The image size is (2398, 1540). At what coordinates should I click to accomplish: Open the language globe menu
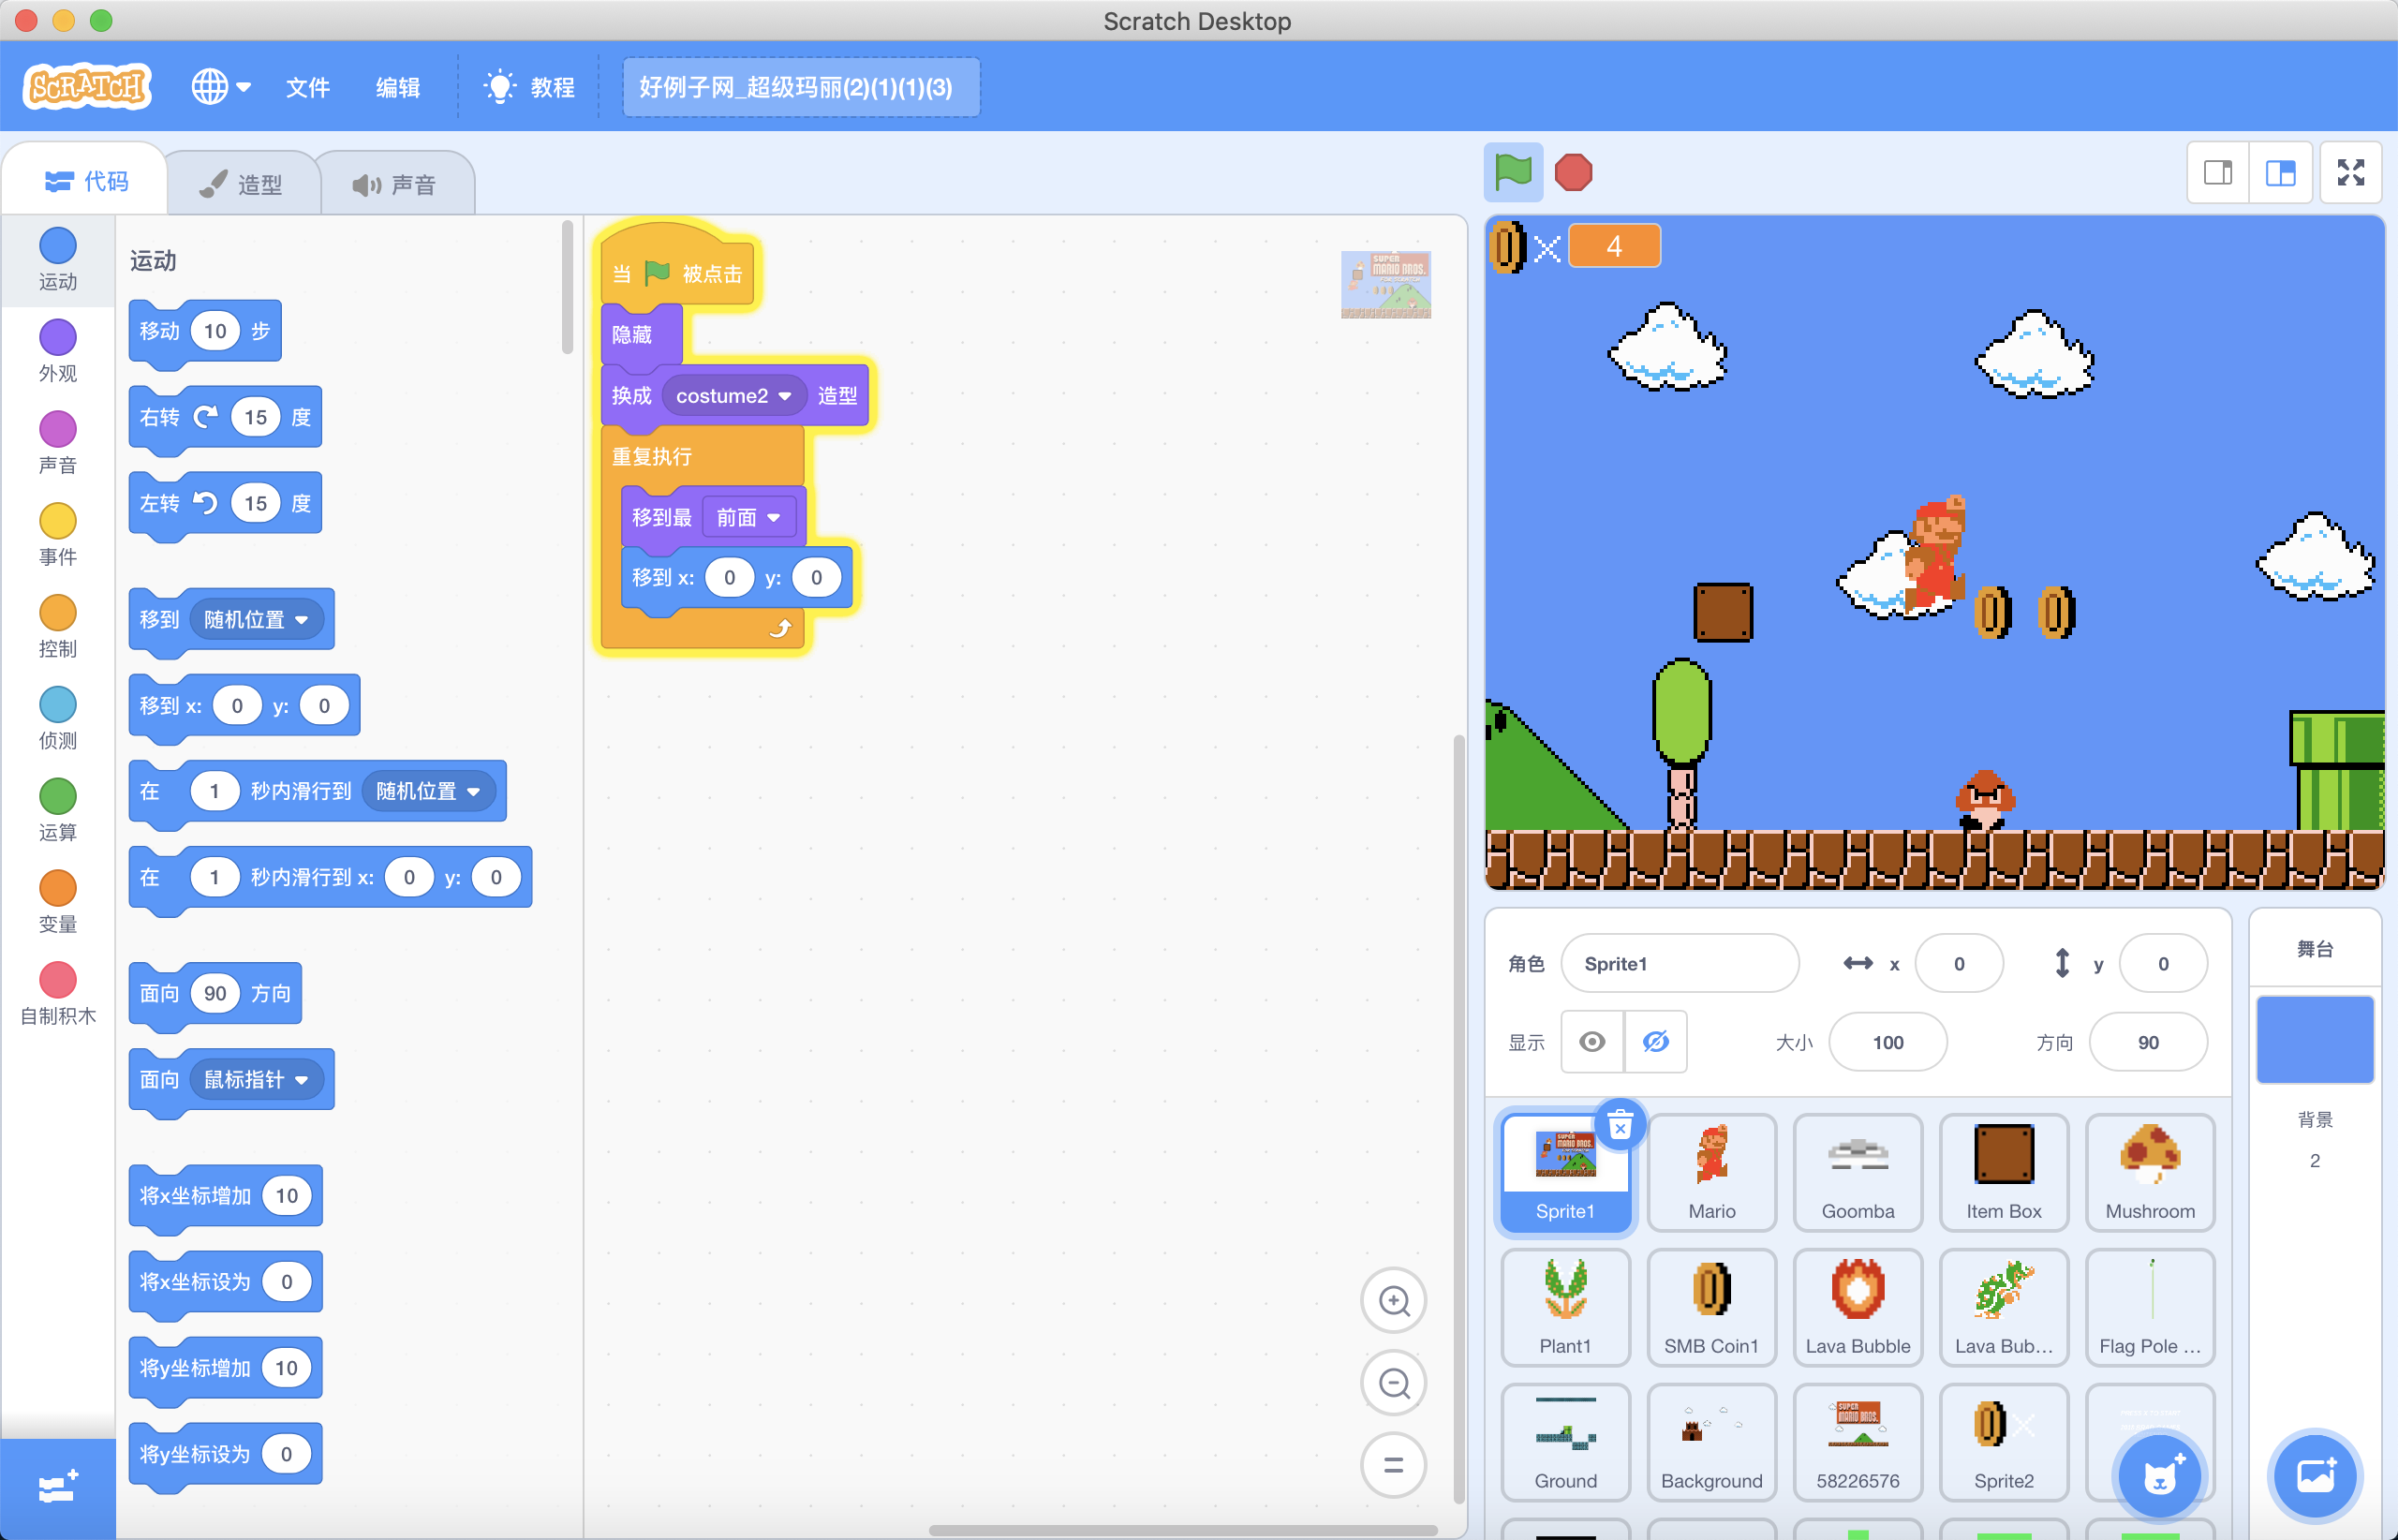tap(221, 87)
